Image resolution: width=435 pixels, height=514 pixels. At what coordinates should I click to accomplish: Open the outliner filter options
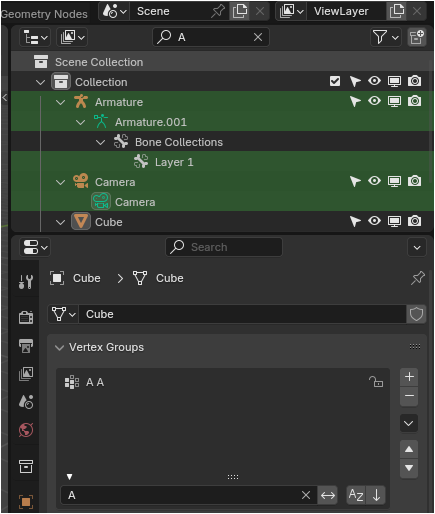point(386,37)
